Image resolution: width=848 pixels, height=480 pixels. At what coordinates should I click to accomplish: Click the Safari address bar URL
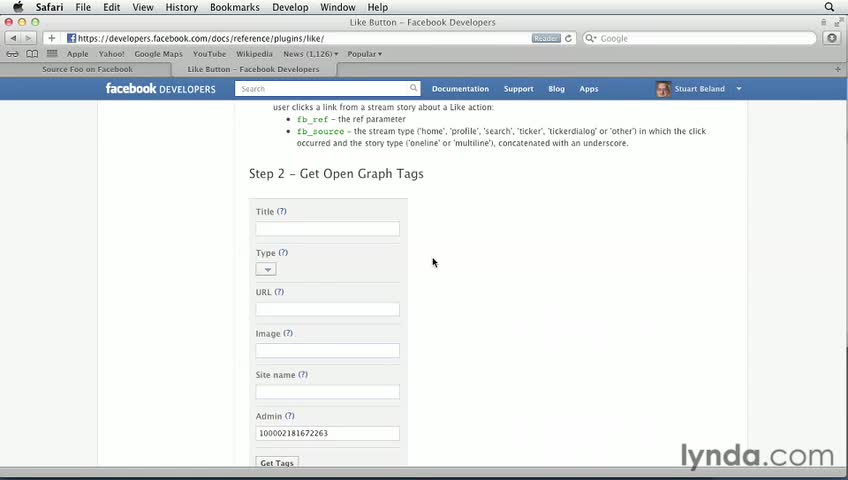(x=201, y=38)
